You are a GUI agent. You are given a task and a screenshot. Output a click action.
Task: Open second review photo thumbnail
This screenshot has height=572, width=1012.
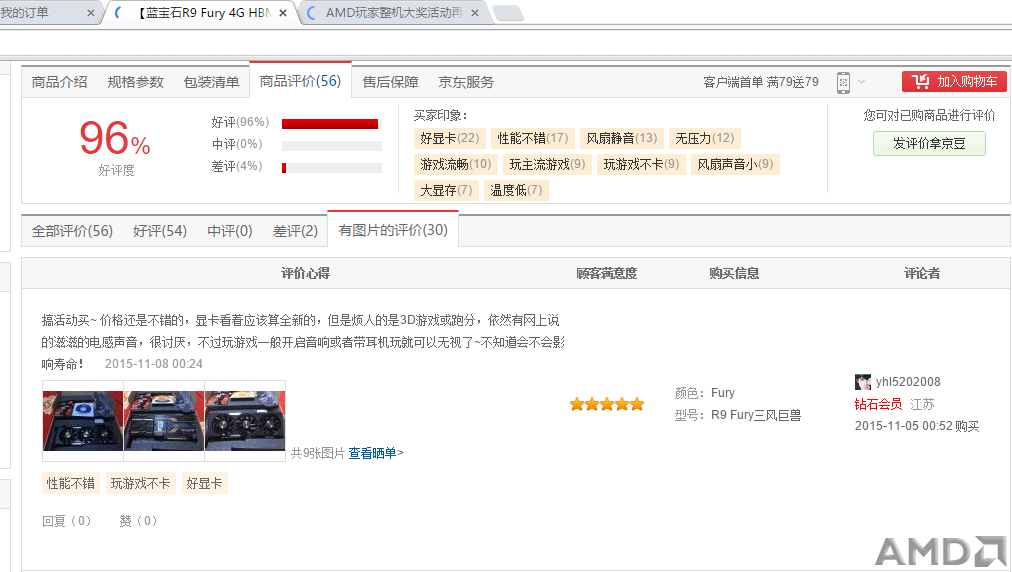tap(164, 421)
